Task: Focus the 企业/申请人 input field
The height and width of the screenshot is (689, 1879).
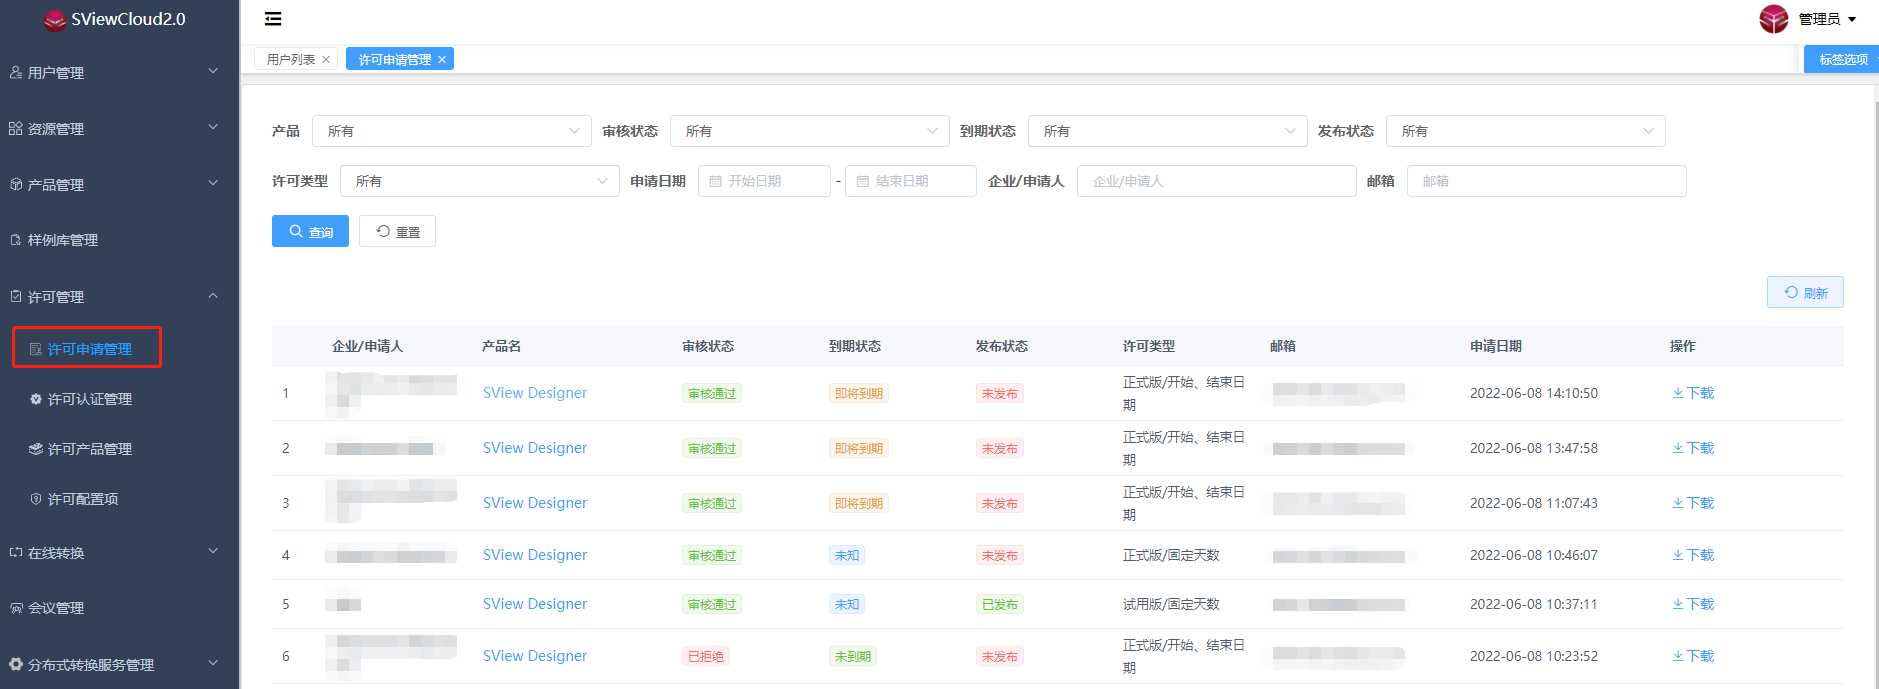Action: click(1217, 181)
